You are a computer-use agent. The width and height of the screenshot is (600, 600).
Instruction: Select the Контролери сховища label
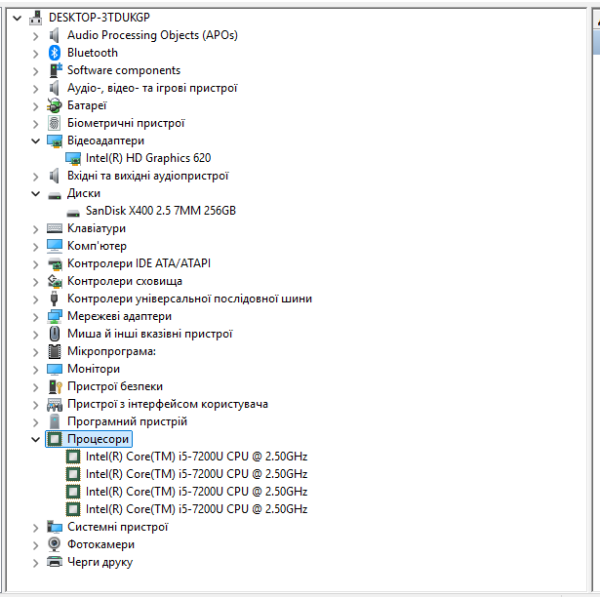tap(124, 281)
